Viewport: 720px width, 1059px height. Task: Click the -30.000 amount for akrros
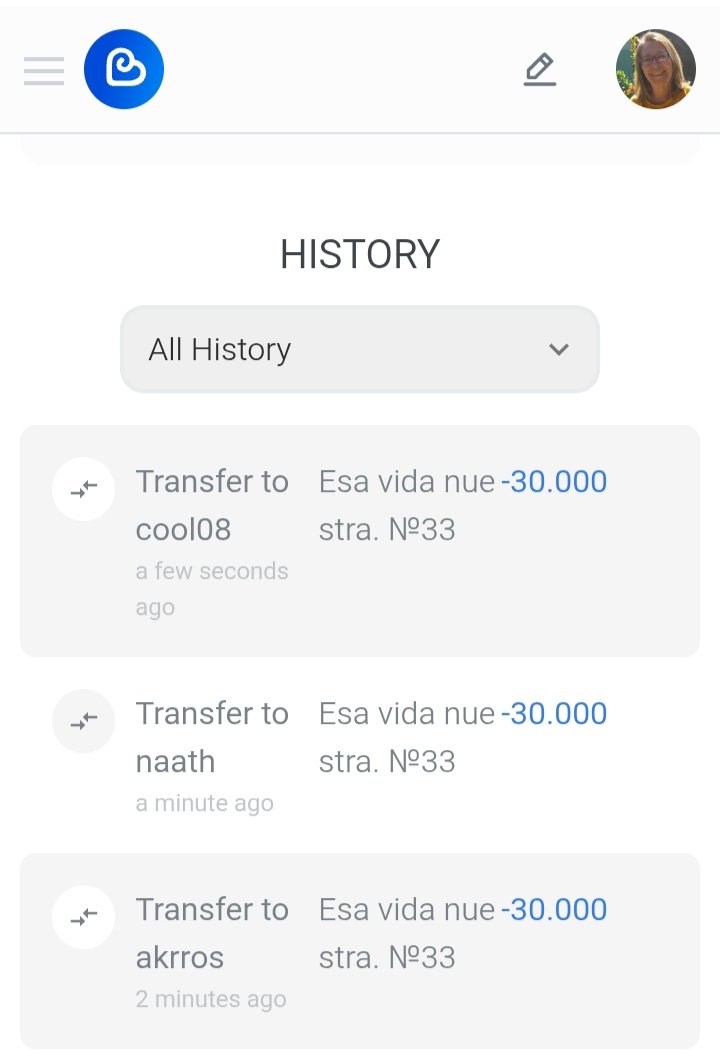pyautogui.click(x=554, y=909)
